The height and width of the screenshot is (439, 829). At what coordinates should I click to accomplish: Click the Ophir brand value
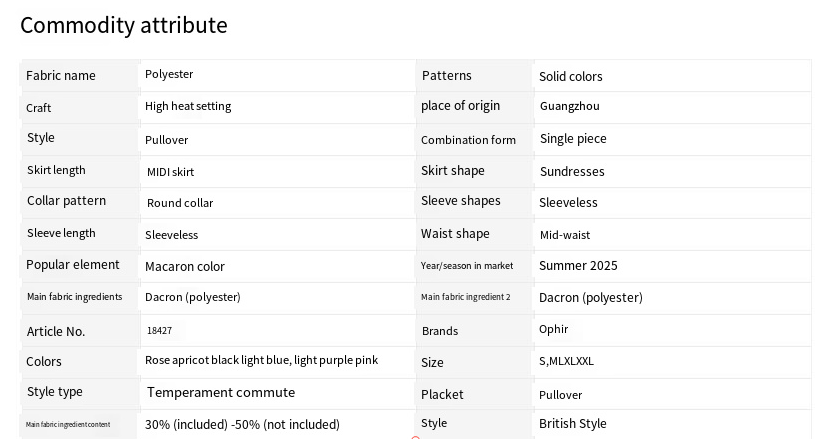click(x=553, y=329)
